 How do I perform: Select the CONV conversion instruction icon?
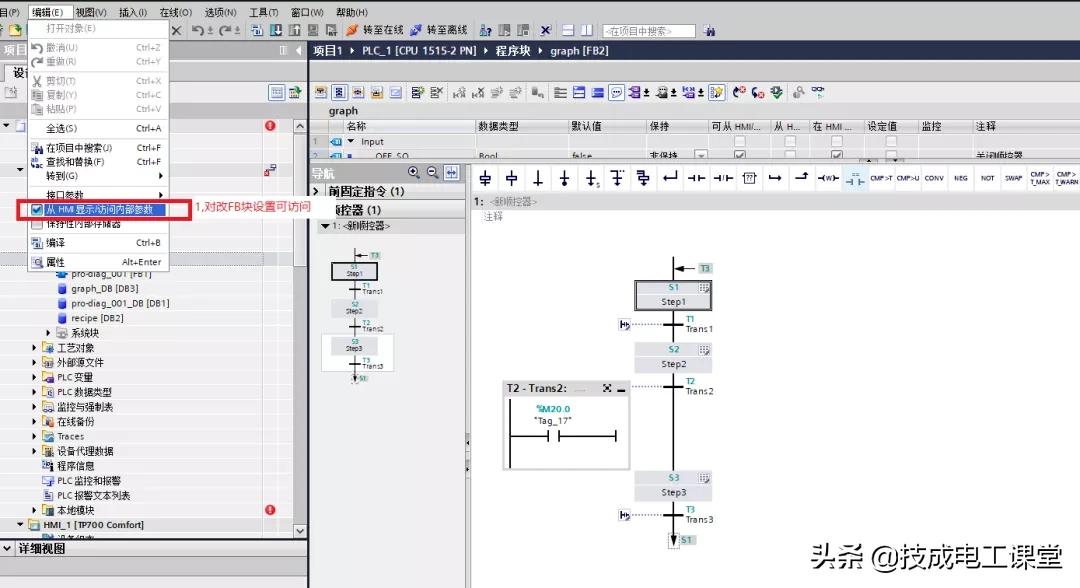pyautogui.click(x=934, y=179)
